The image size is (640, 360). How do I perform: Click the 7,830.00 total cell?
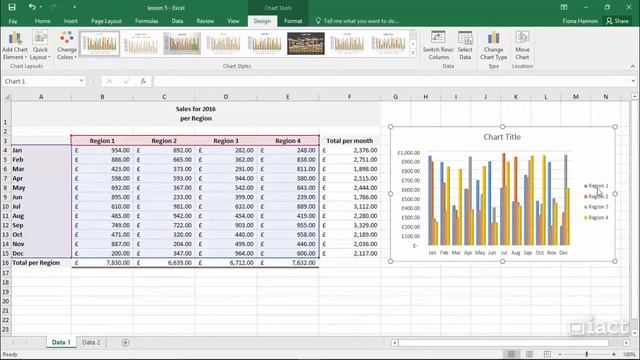[x=102, y=263]
